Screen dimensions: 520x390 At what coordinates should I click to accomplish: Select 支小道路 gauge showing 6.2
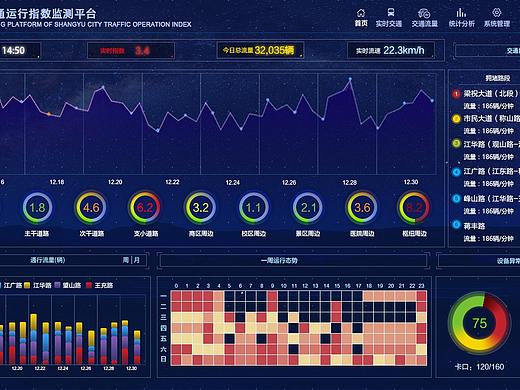click(x=145, y=208)
